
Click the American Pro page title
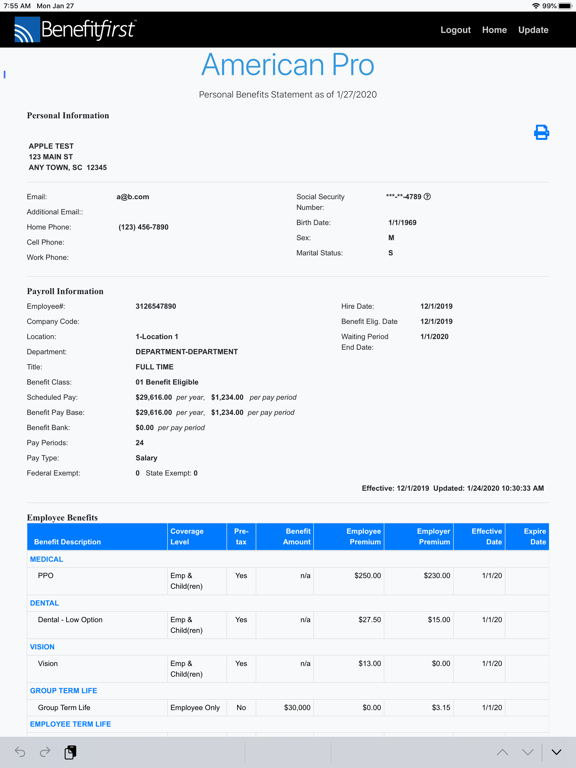[288, 65]
